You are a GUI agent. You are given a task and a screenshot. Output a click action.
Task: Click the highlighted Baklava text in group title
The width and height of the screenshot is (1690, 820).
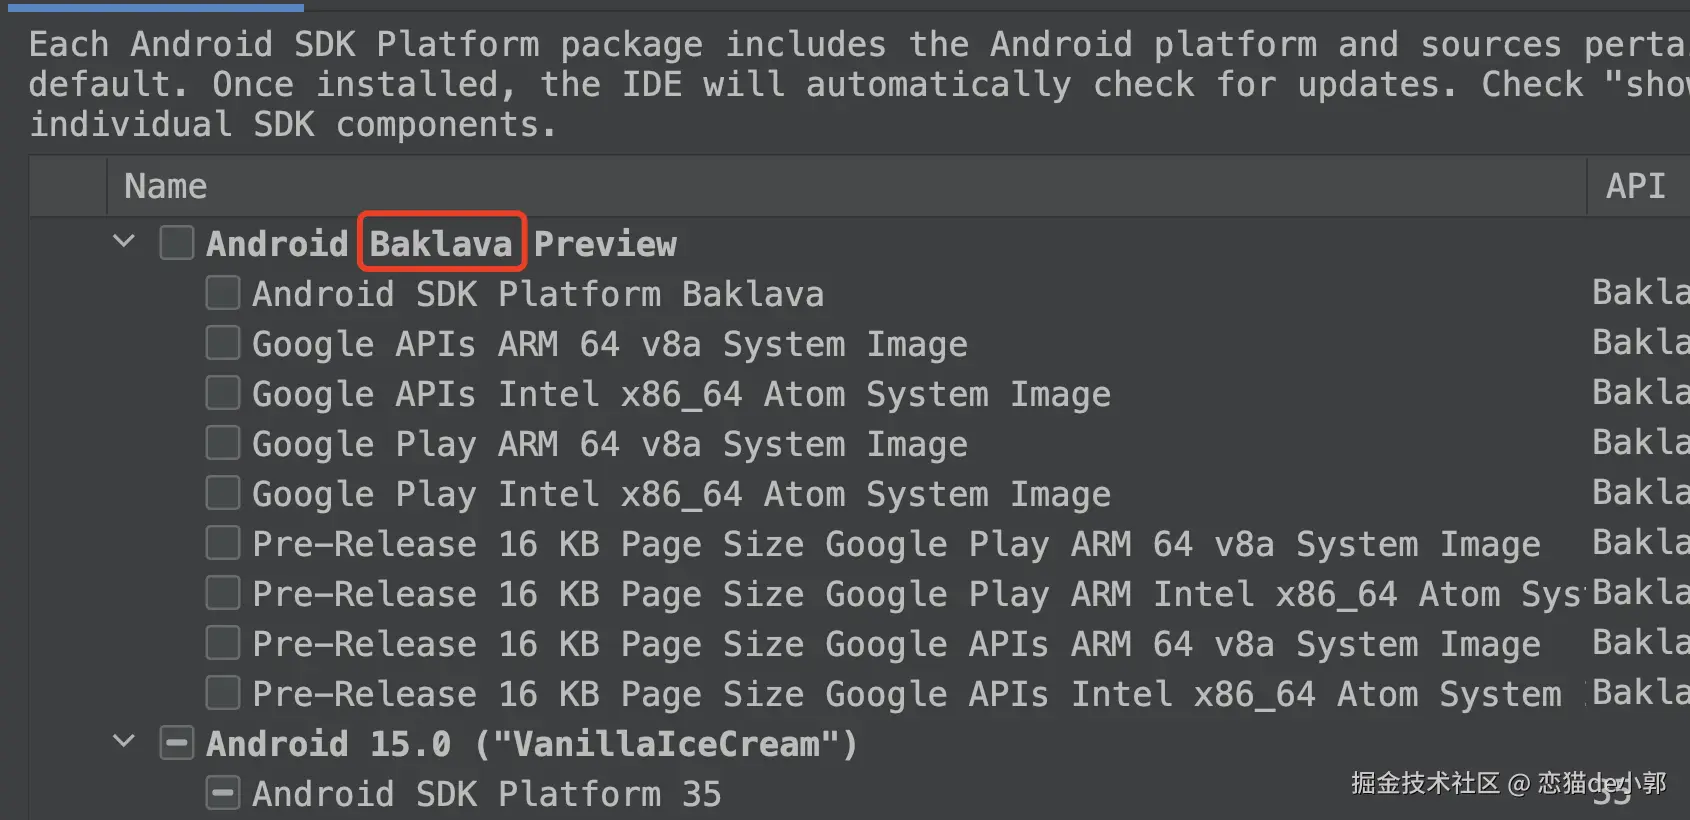click(441, 243)
